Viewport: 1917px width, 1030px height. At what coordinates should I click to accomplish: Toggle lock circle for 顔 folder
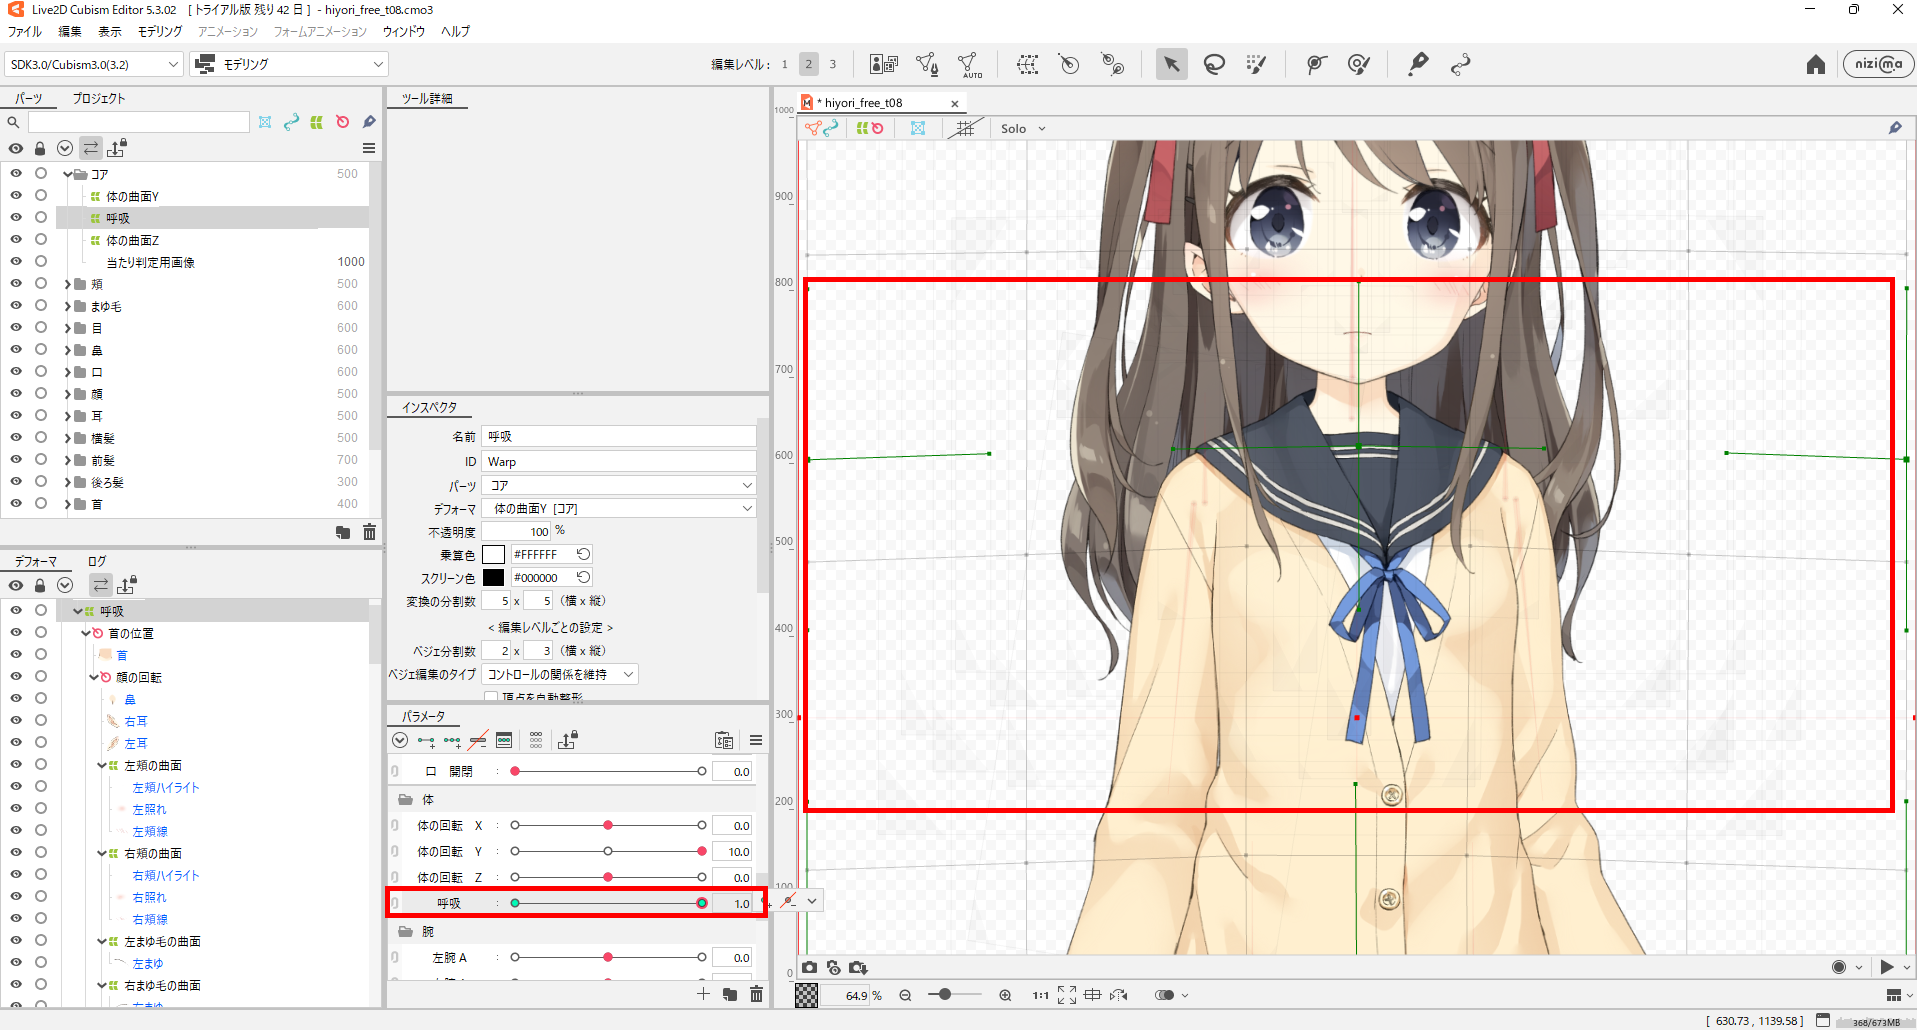click(x=41, y=393)
